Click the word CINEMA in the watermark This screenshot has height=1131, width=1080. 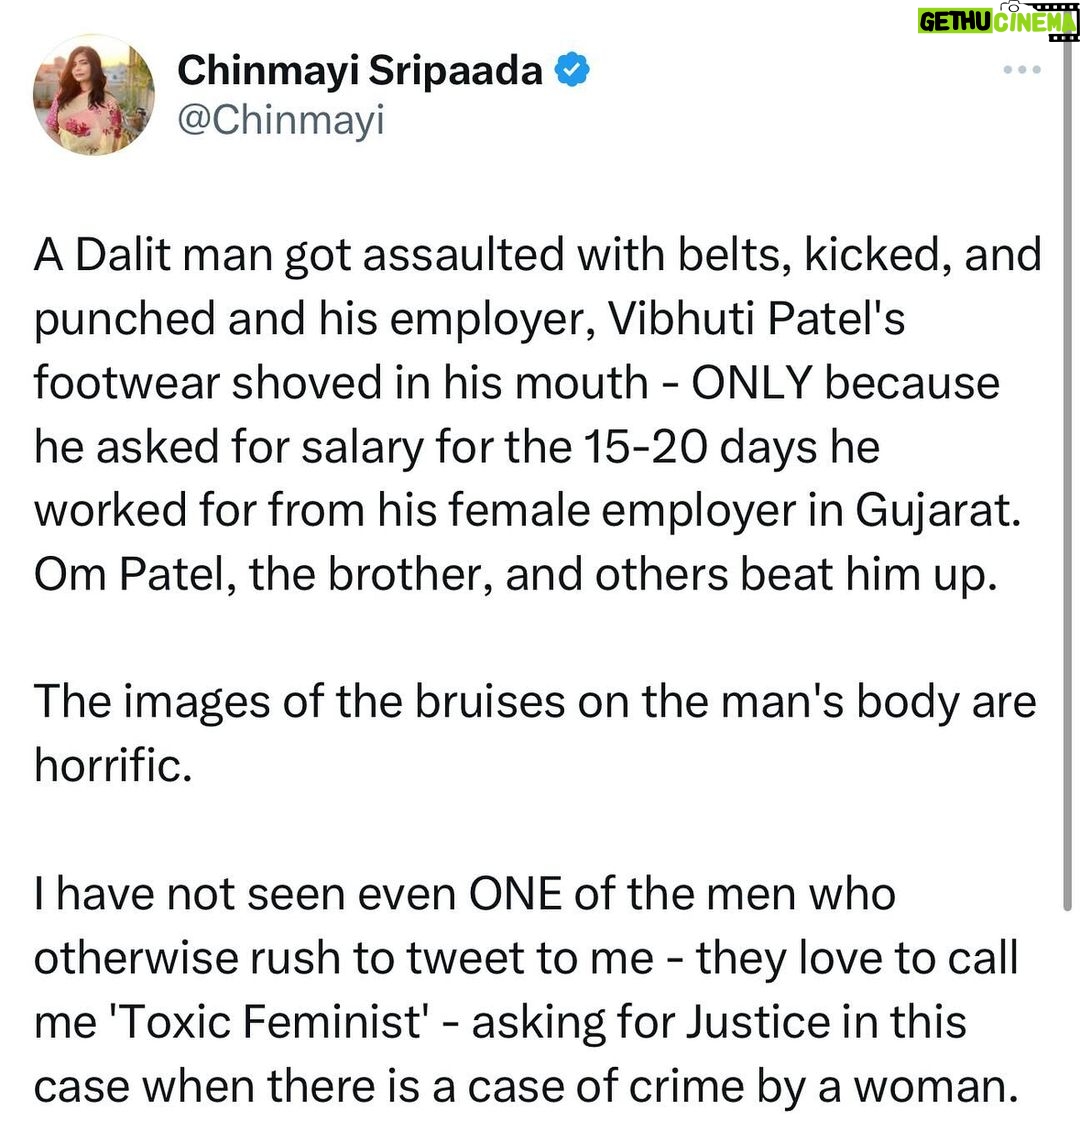pyautogui.click(x=1034, y=22)
